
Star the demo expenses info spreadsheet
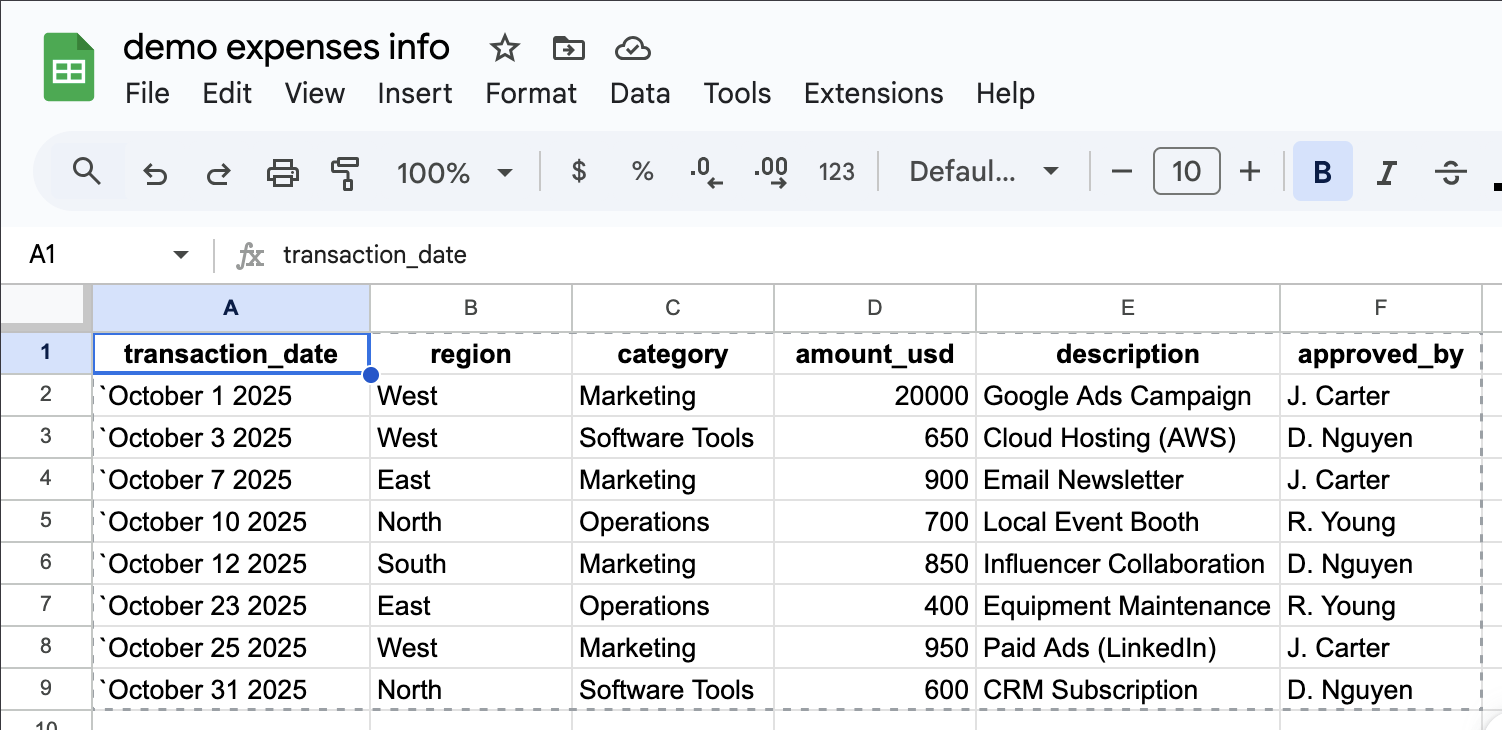pyautogui.click(x=504, y=47)
